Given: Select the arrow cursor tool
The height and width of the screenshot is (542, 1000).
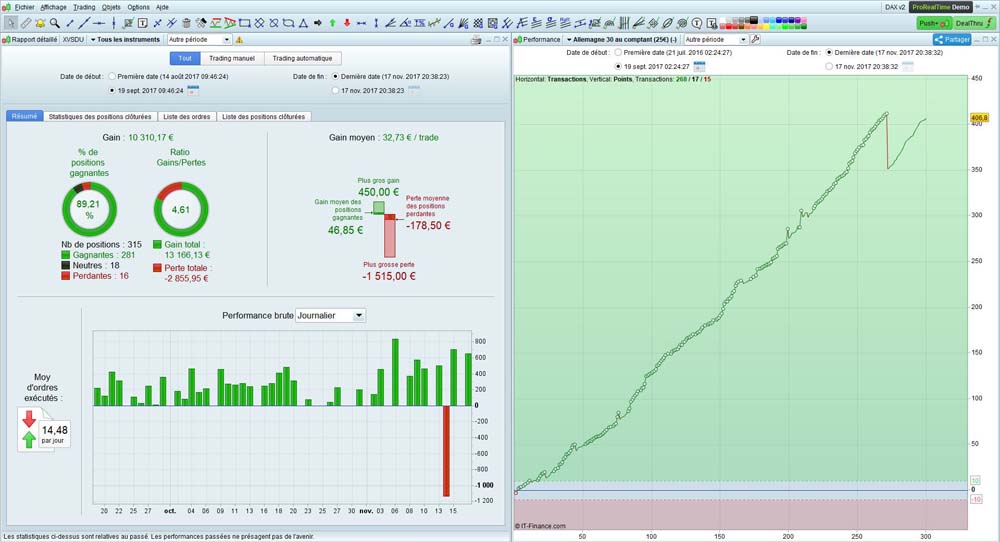Looking at the screenshot, I should click(11, 24).
